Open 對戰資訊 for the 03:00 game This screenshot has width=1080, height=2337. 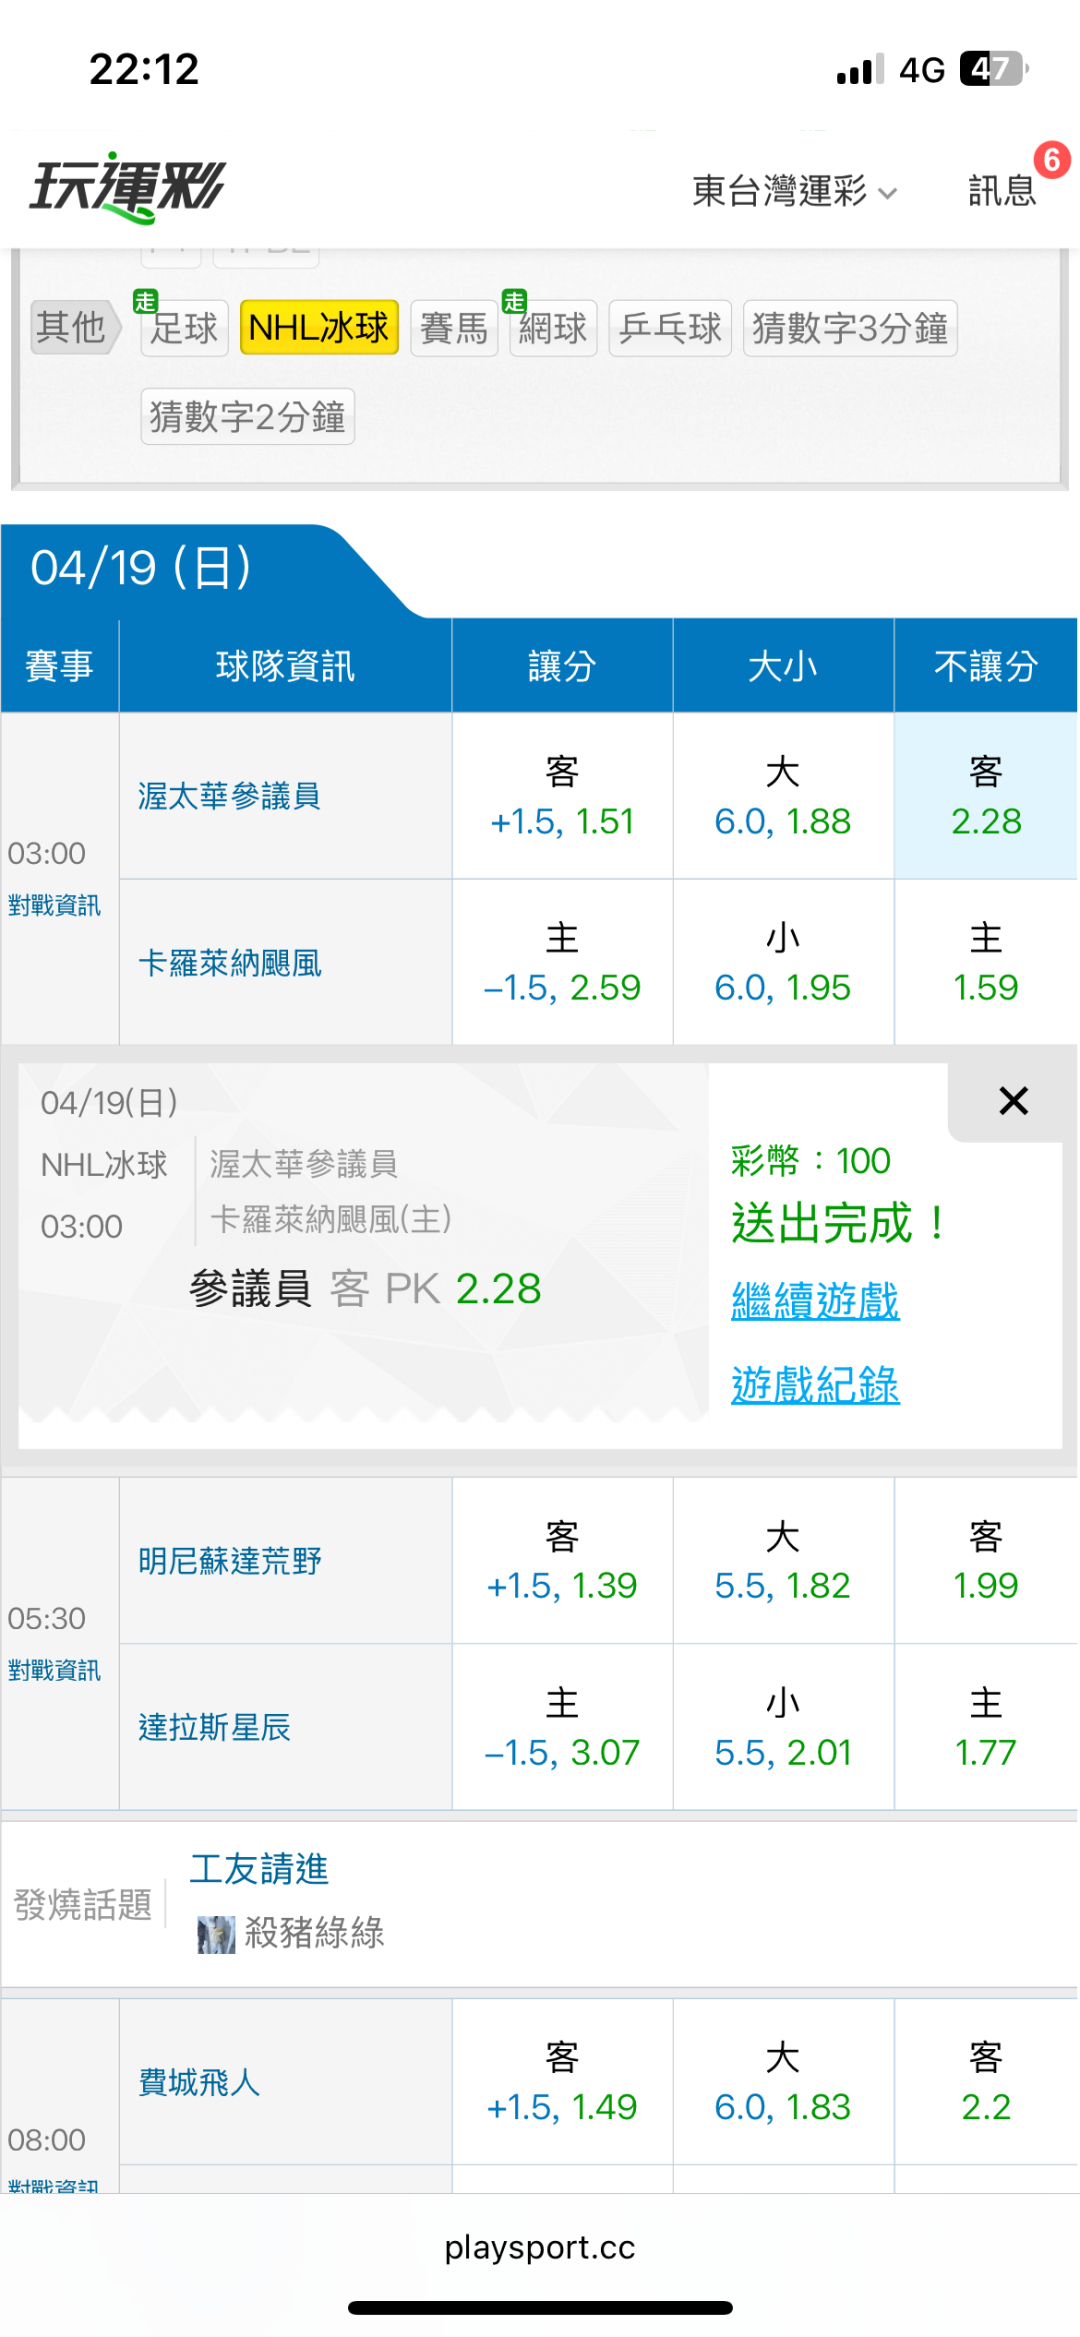pyautogui.click(x=54, y=905)
